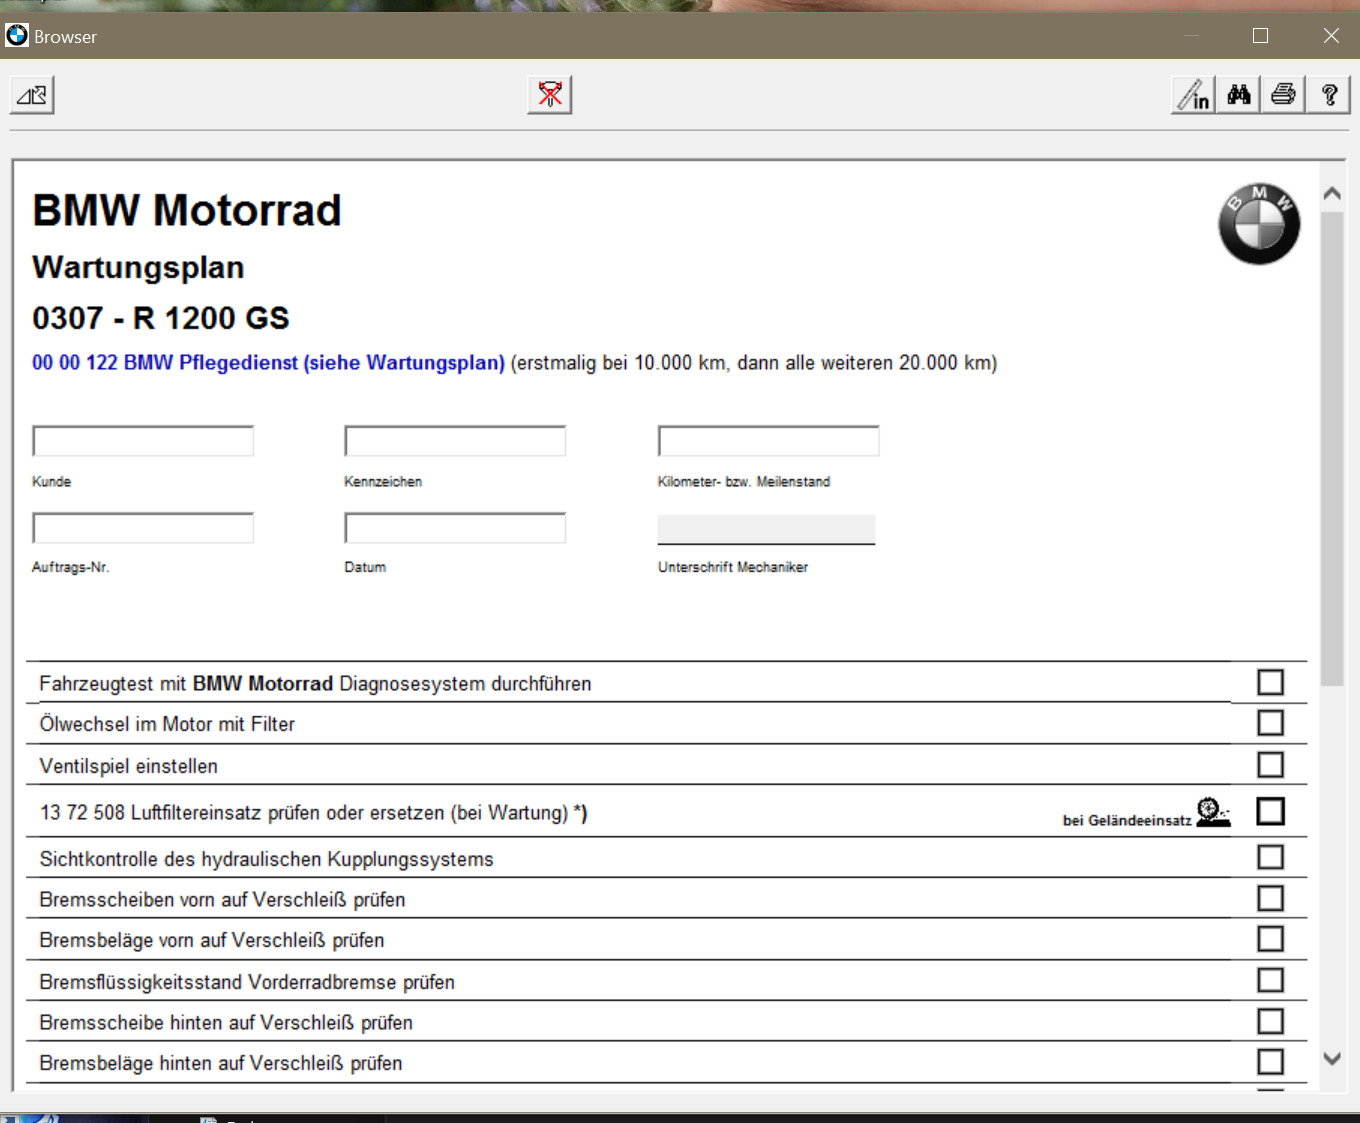Screen dimensions: 1360x1123
Task: Focus the Kennzeichen text field
Action: click(455, 441)
